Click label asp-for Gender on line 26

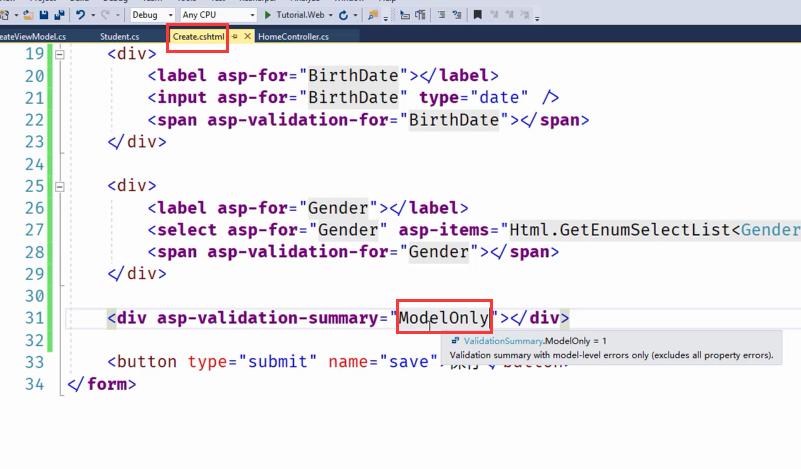[x=308, y=208]
